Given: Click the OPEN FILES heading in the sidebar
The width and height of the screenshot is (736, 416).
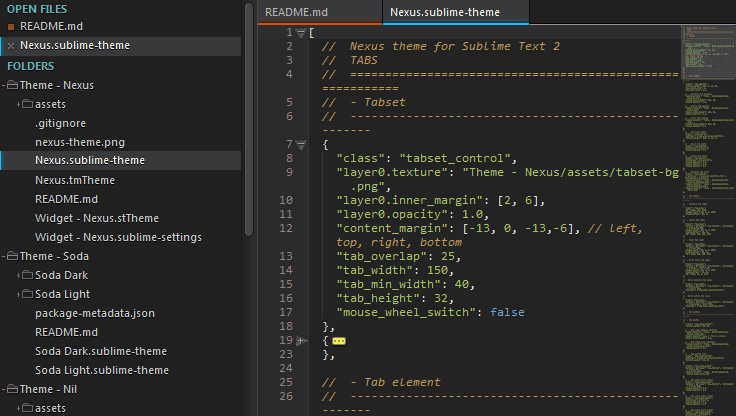Looking at the screenshot, I should tap(37, 9).
